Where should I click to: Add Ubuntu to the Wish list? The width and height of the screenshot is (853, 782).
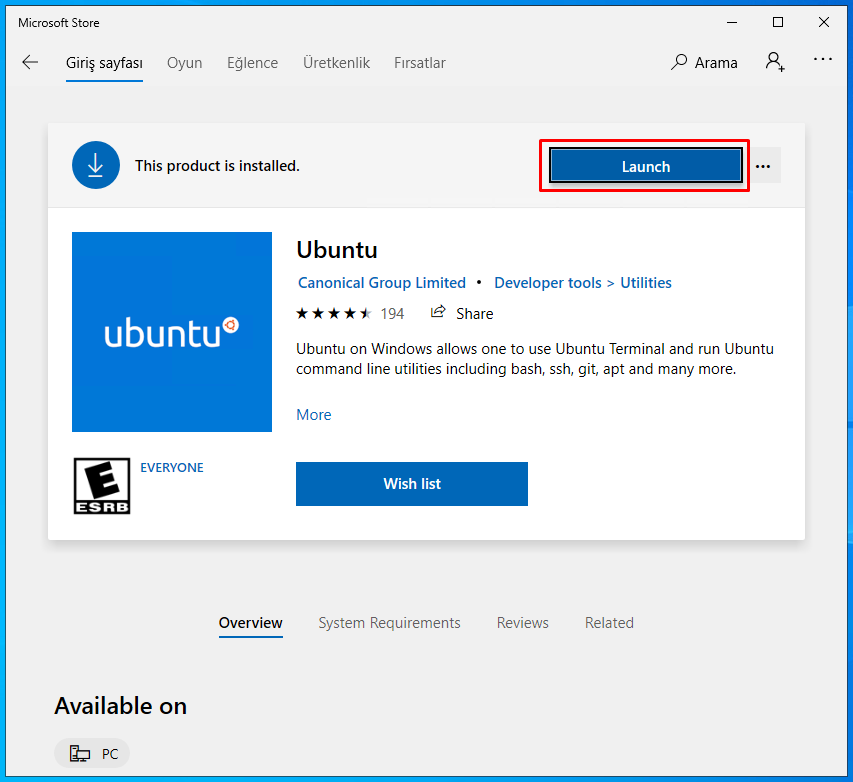coord(412,484)
